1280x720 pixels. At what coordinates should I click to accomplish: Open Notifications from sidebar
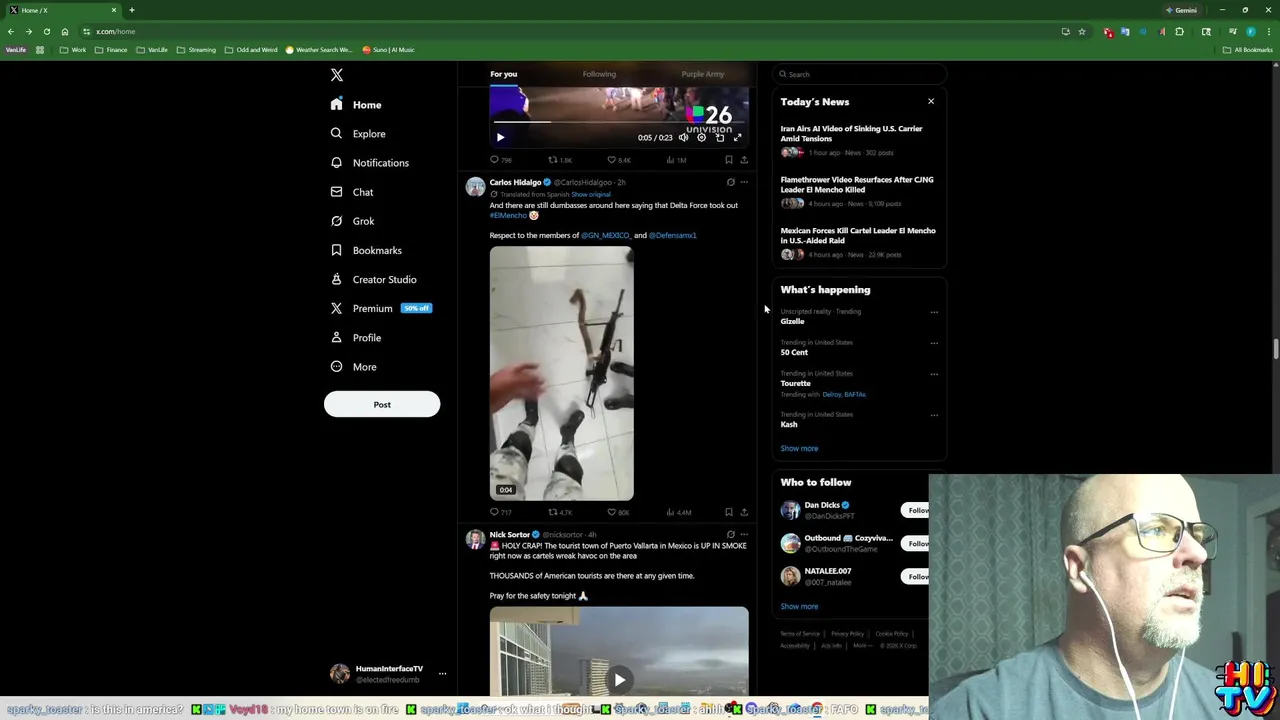pos(369,163)
